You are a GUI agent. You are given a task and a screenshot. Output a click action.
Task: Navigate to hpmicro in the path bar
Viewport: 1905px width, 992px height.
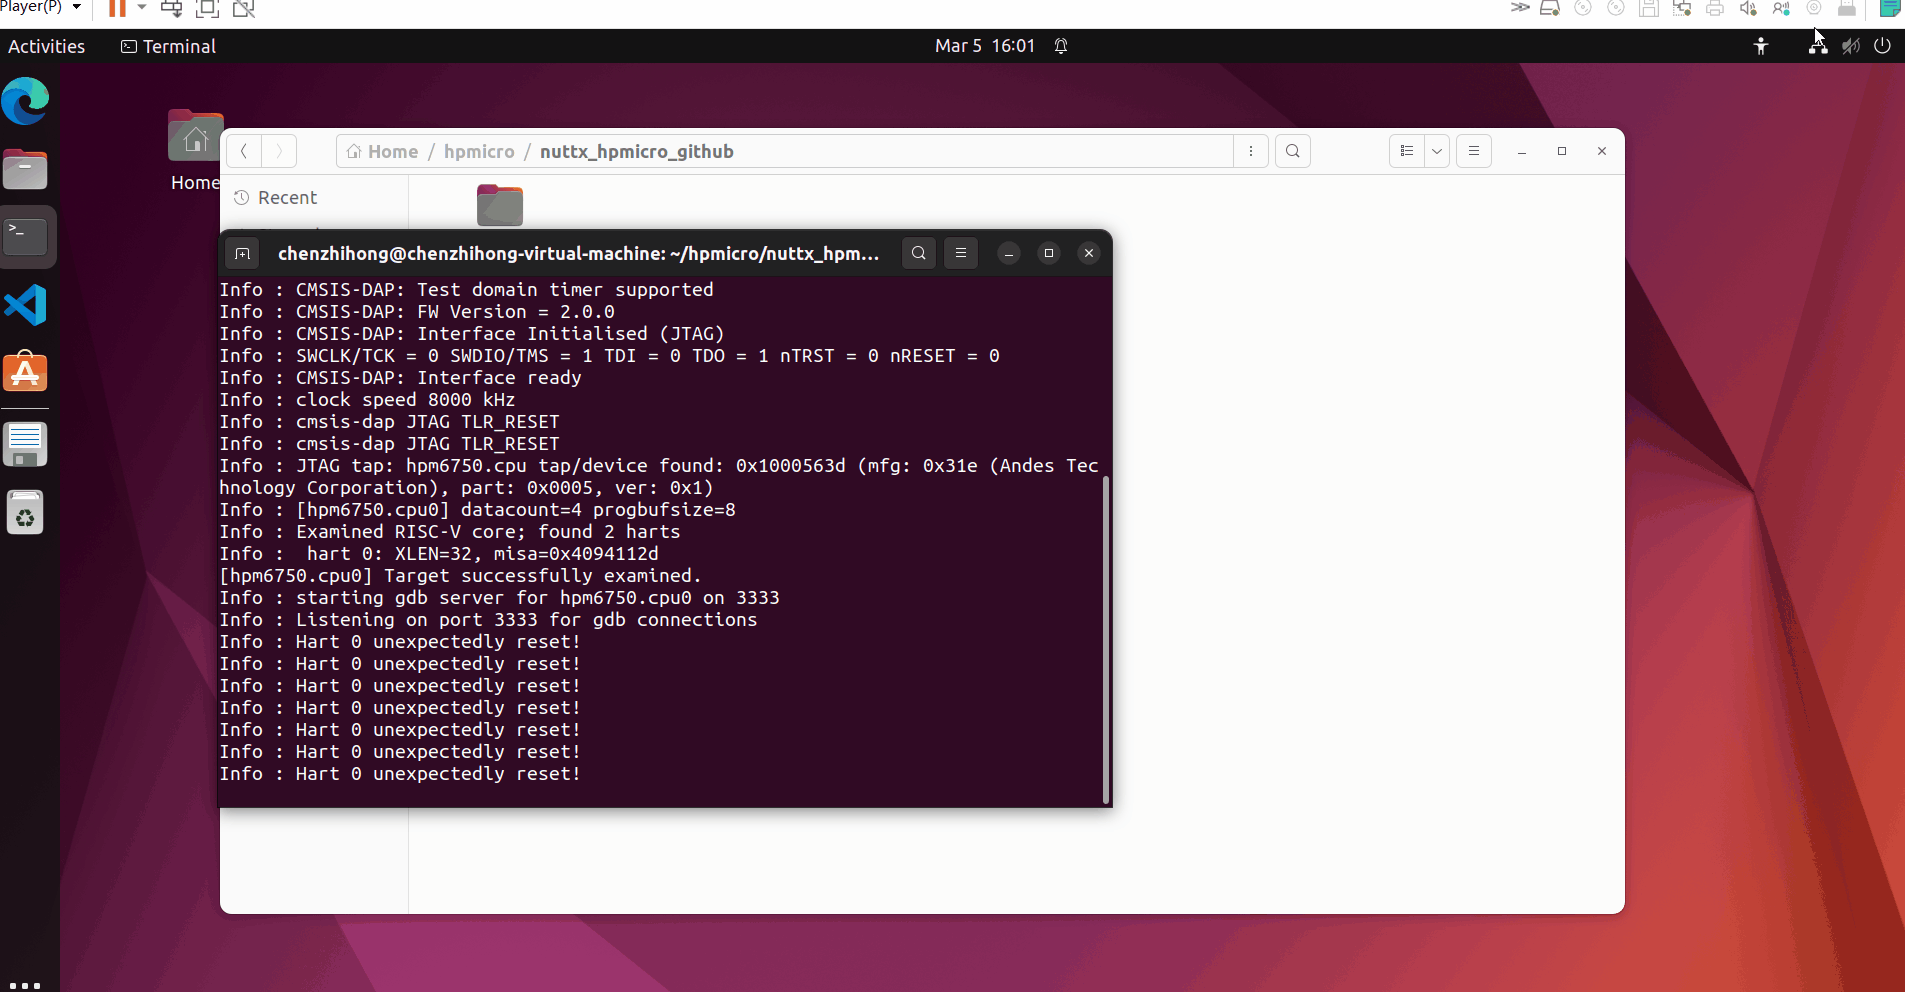[x=479, y=152]
